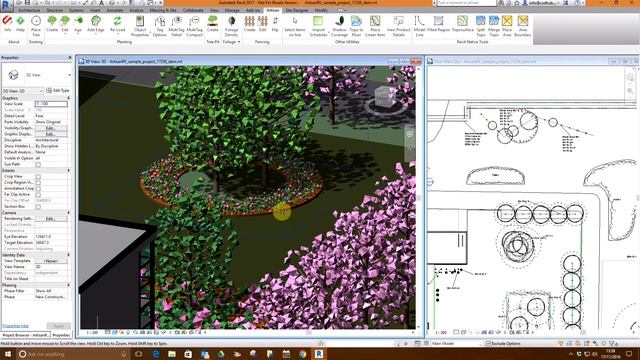Click the Topo to Floor tool
Screen dimensions: 640x360
pos(356,26)
